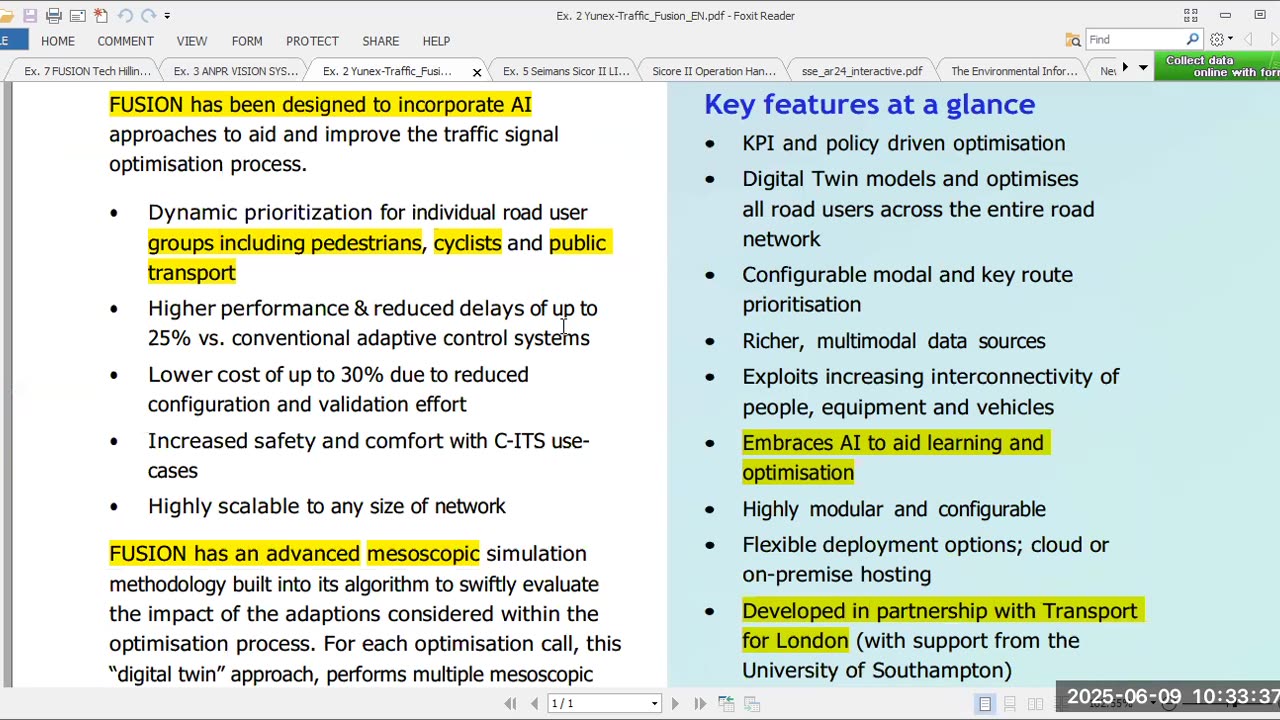Go to the next page
Screen dimensions: 1280x720
tap(675, 704)
